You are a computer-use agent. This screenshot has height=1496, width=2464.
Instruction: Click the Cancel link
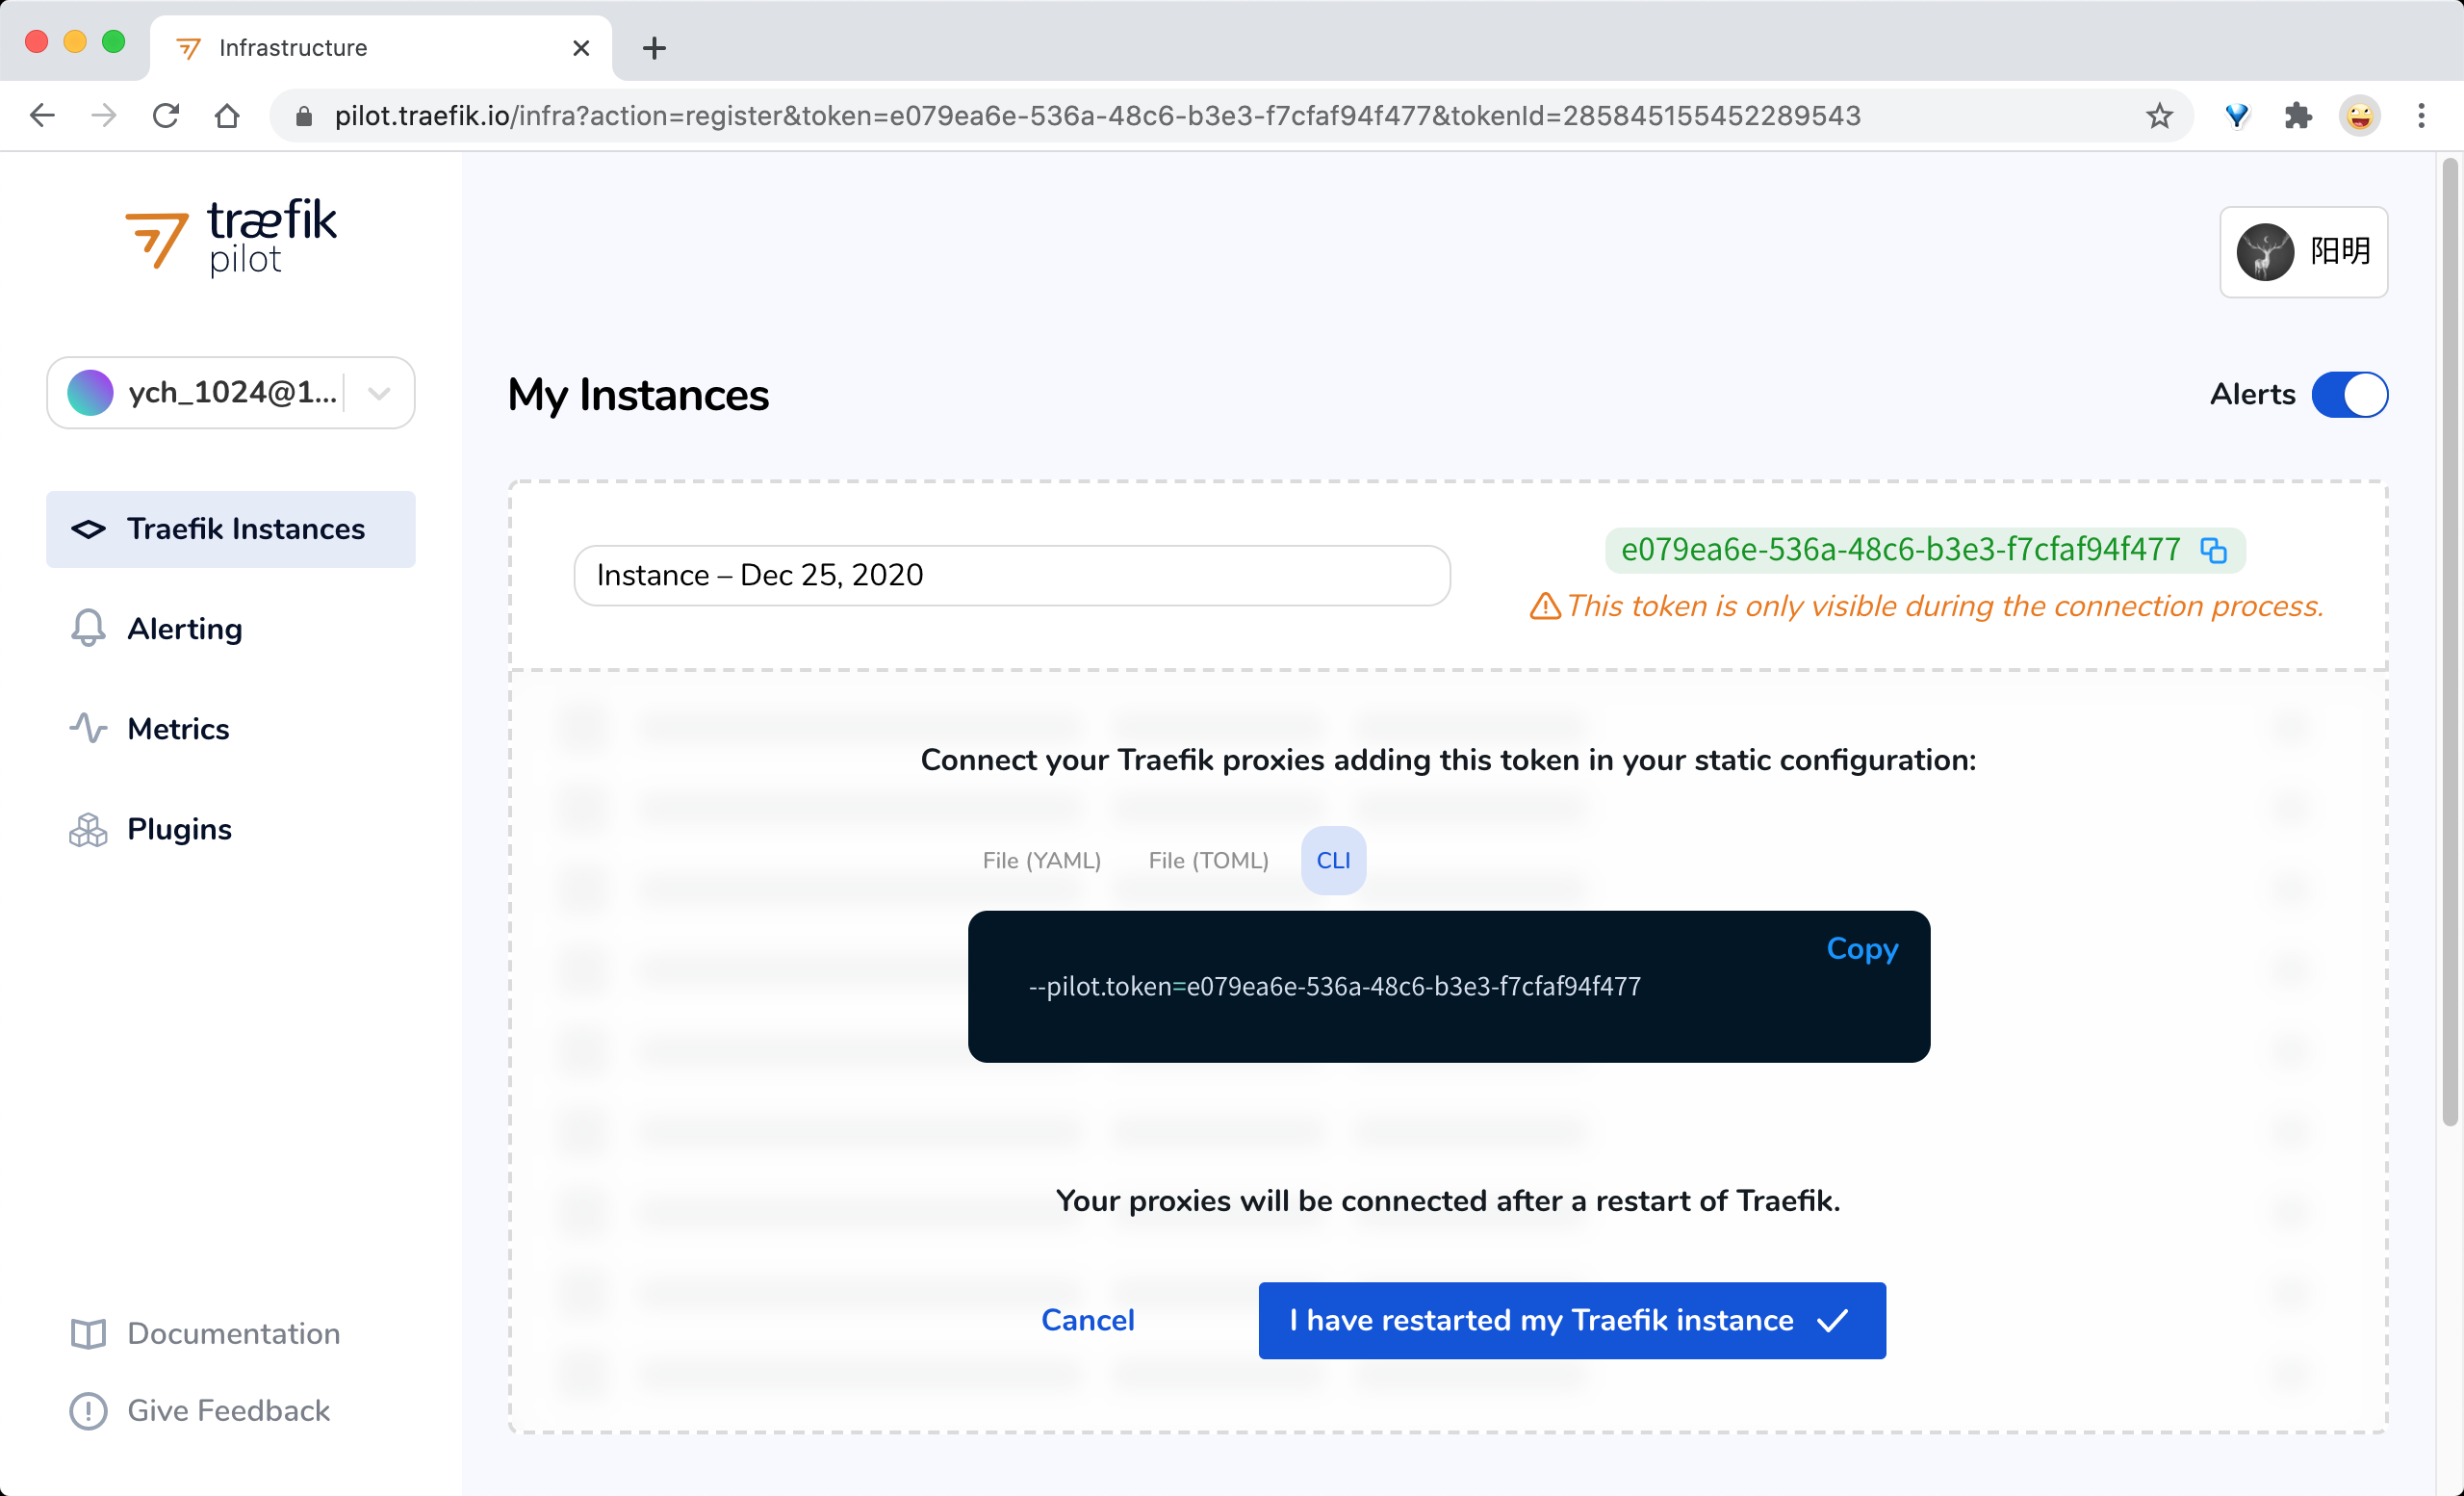[x=1087, y=1320]
